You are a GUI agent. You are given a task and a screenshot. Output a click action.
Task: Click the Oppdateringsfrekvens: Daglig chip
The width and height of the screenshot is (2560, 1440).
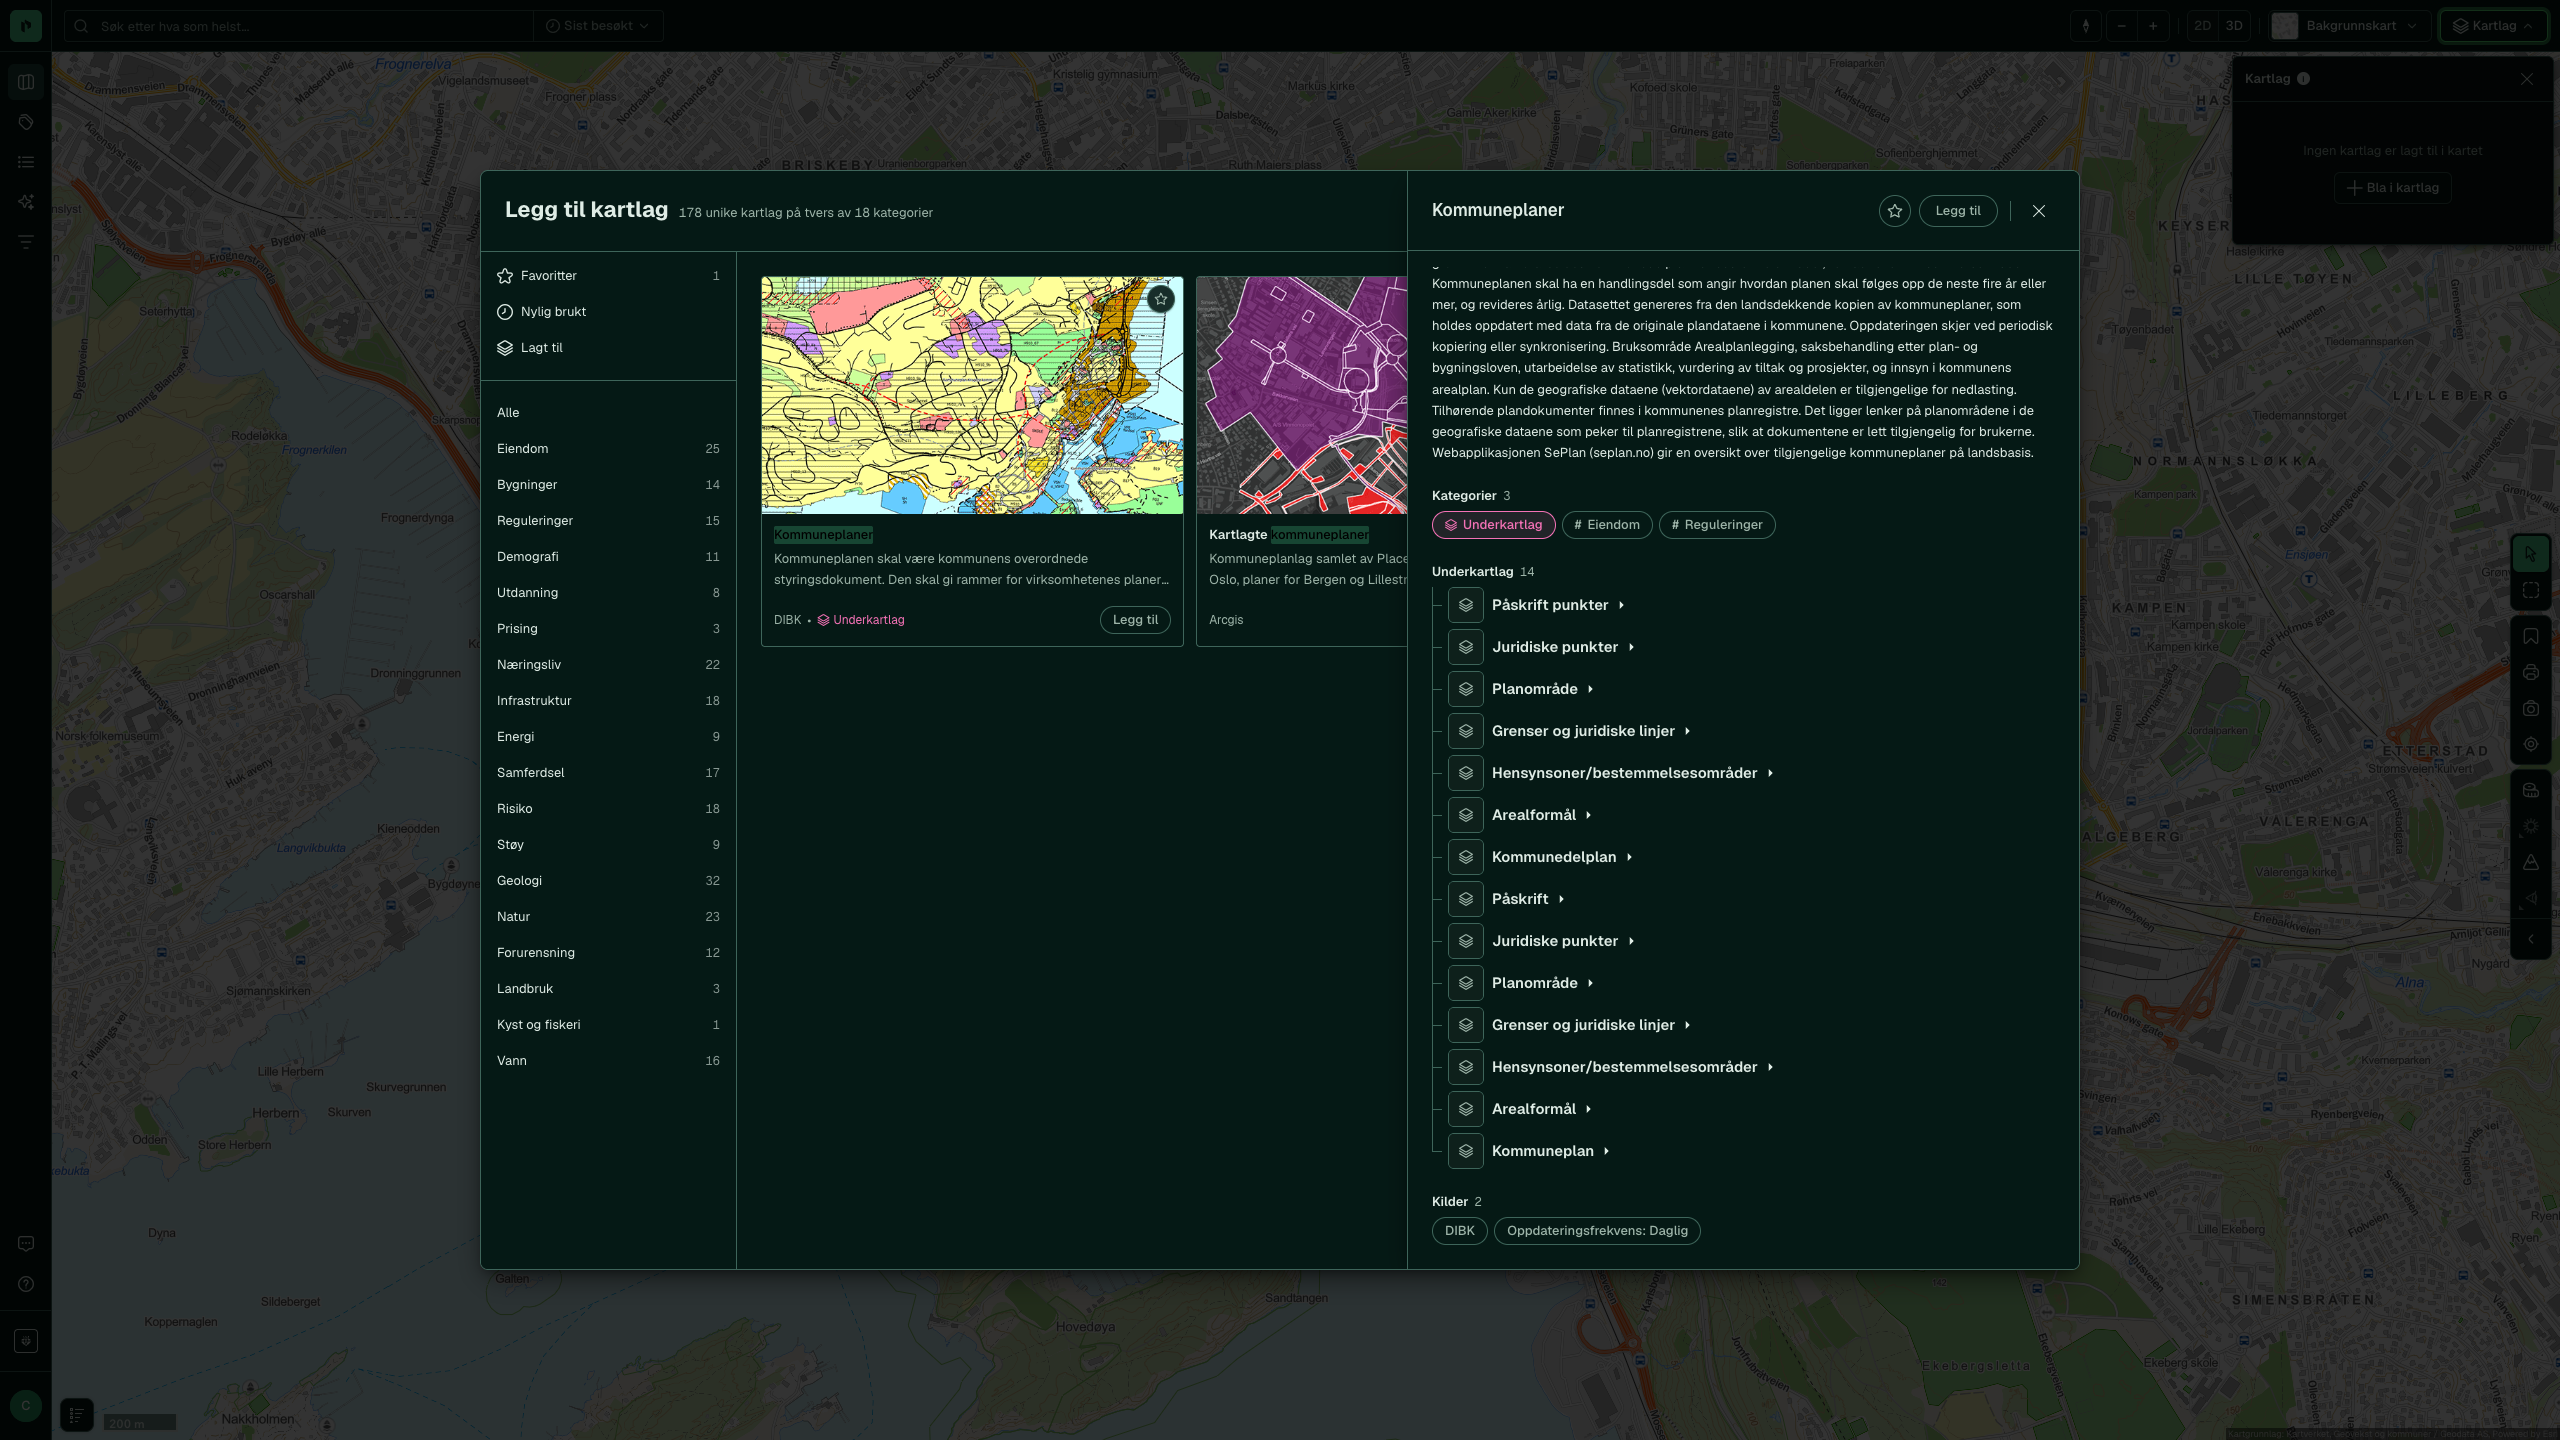pyautogui.click(x=1597, y=1231)
